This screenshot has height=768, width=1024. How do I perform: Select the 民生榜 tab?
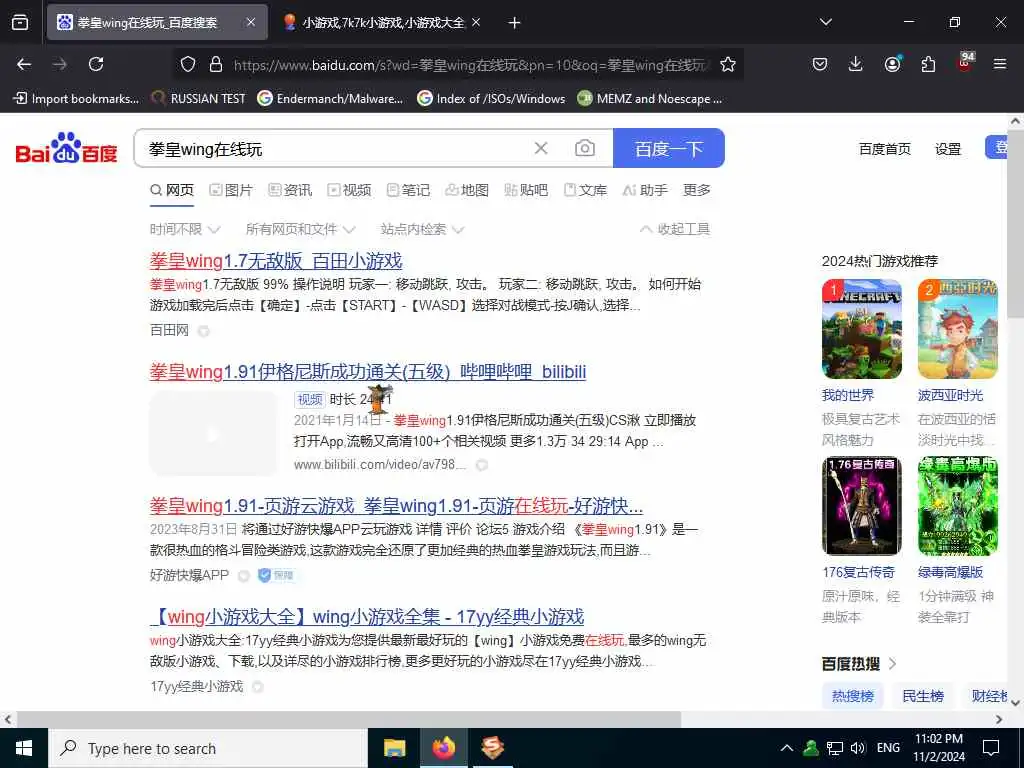(923, 696)
